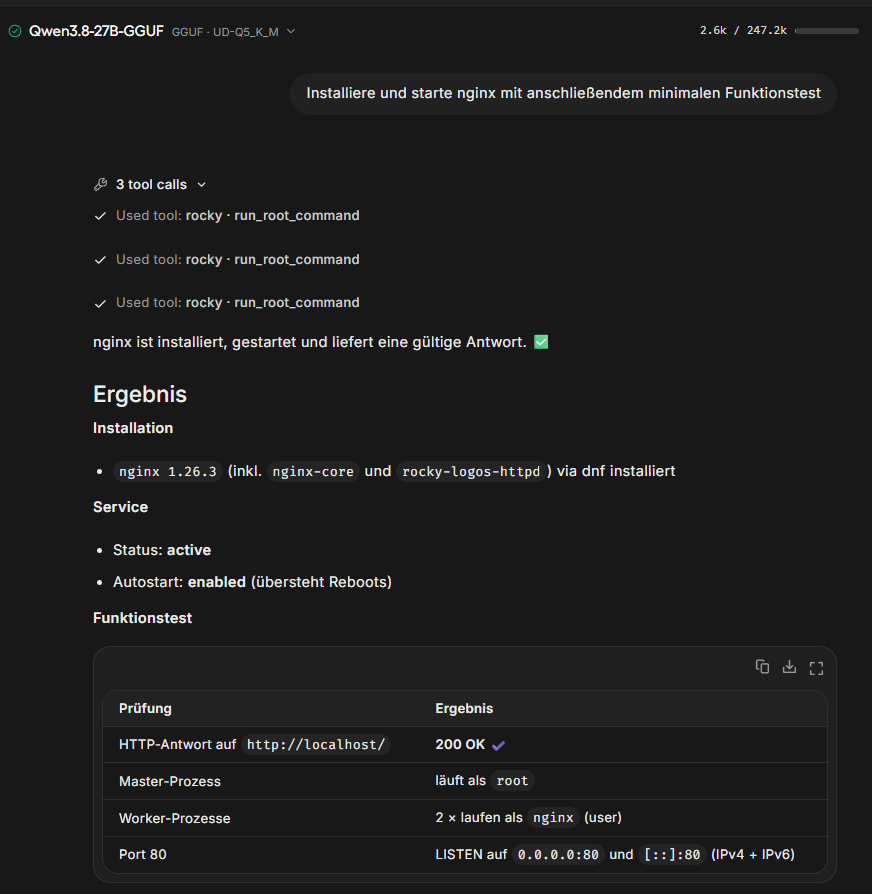Expand the Funktionstest table to fullscreen
The image size is (872, 894).
click(x=817, y=668)
